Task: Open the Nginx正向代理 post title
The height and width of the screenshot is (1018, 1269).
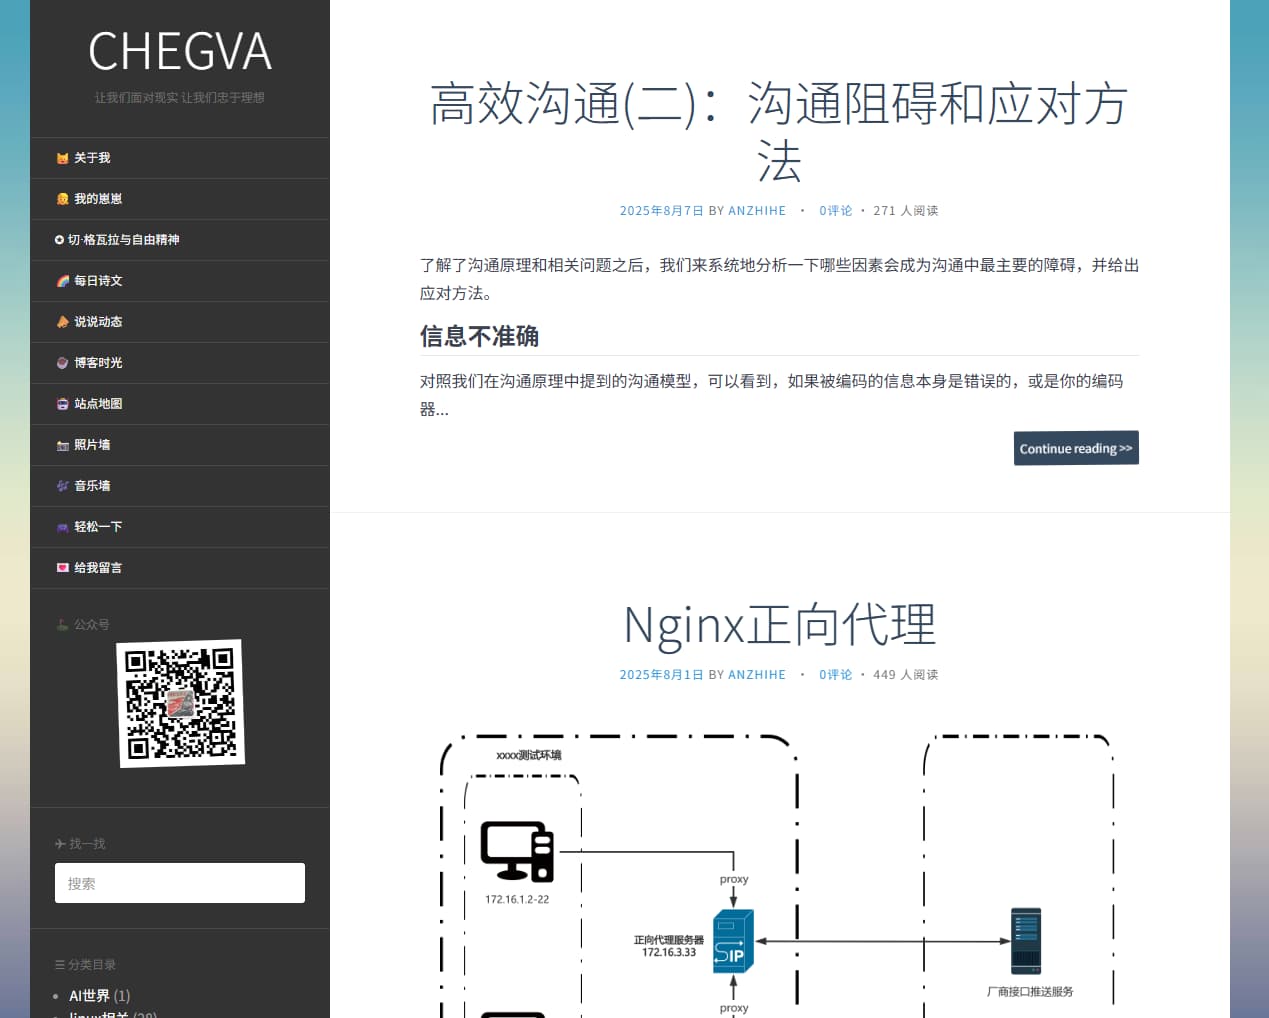Action: 779,624
